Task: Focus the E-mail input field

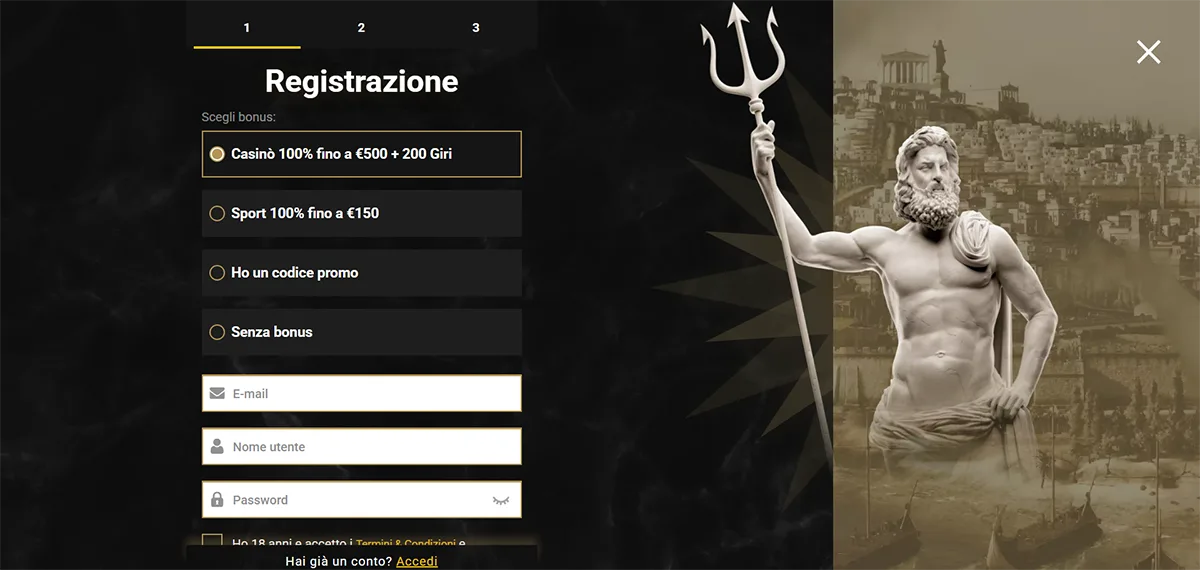Action: [x=361, y=394]
